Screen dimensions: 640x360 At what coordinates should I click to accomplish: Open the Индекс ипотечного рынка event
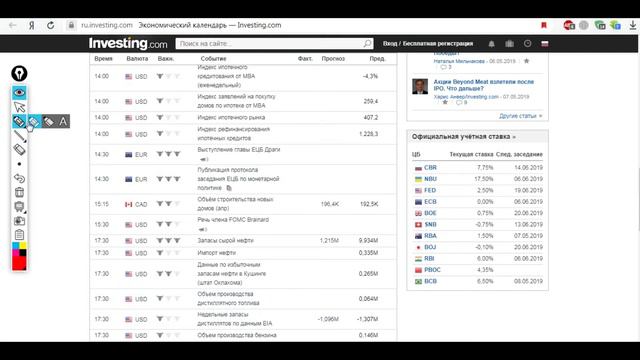point(231,118)
